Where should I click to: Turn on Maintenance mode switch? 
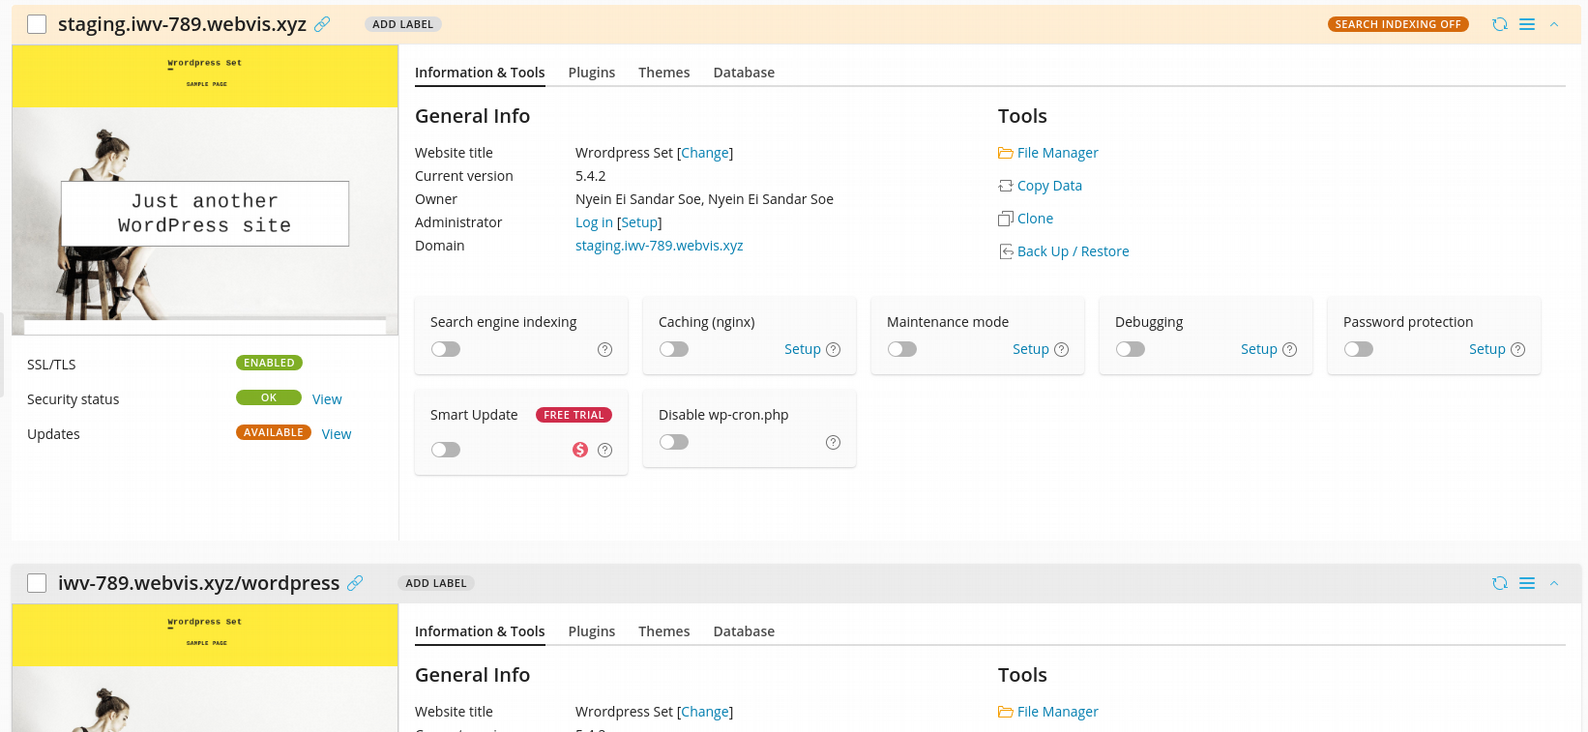[x=902, y=349]
